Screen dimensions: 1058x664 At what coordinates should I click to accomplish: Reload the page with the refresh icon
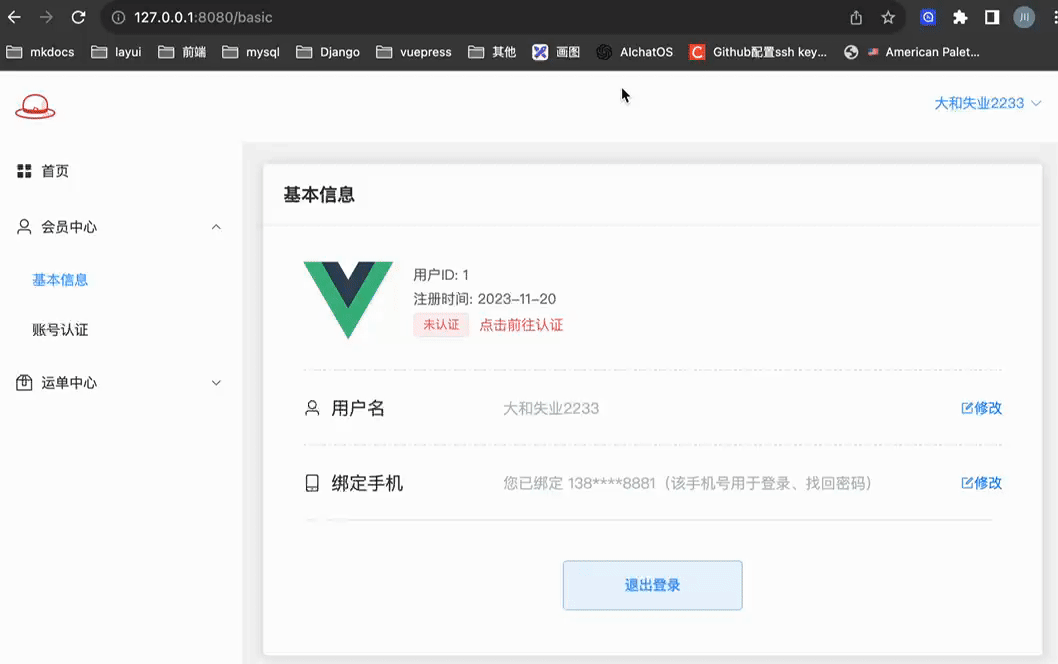point(78,17)
